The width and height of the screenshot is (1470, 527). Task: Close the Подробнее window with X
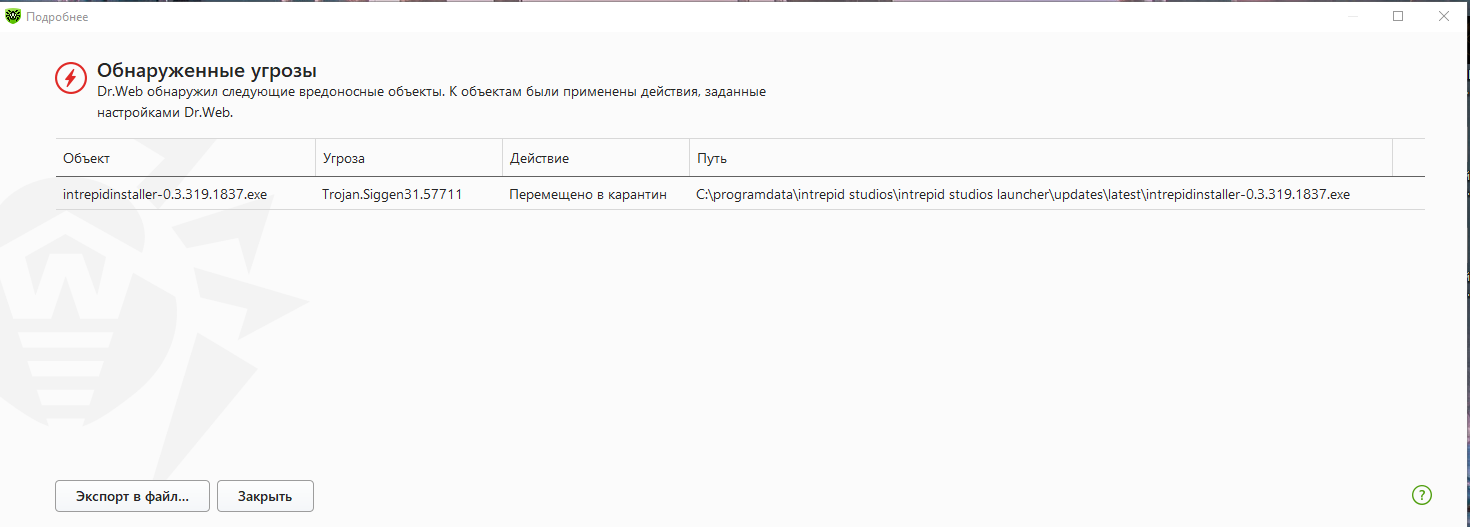tap(1444, 16)
